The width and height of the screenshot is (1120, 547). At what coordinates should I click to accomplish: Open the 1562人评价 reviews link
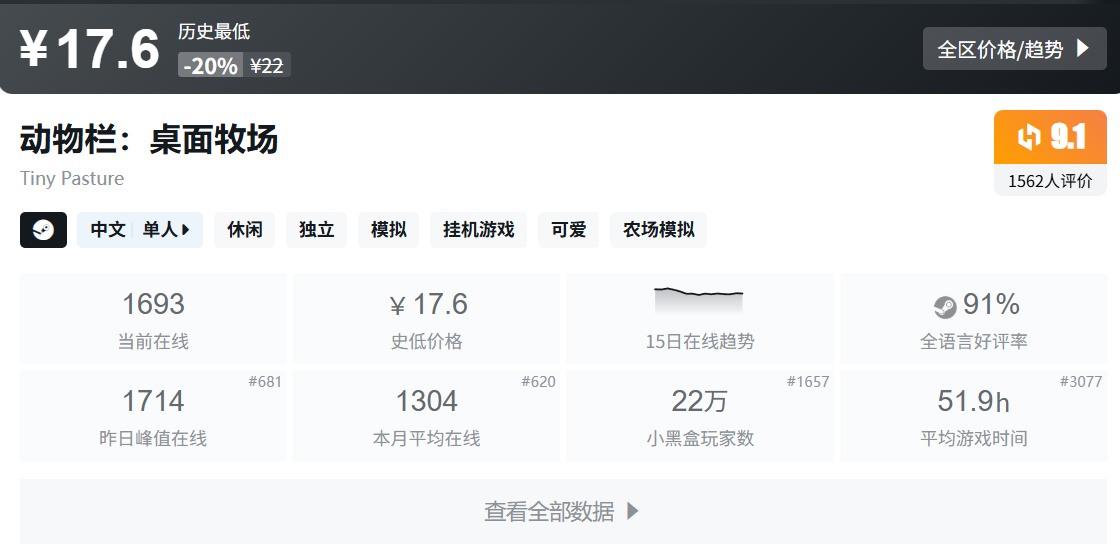click(x=1050, y=181)
